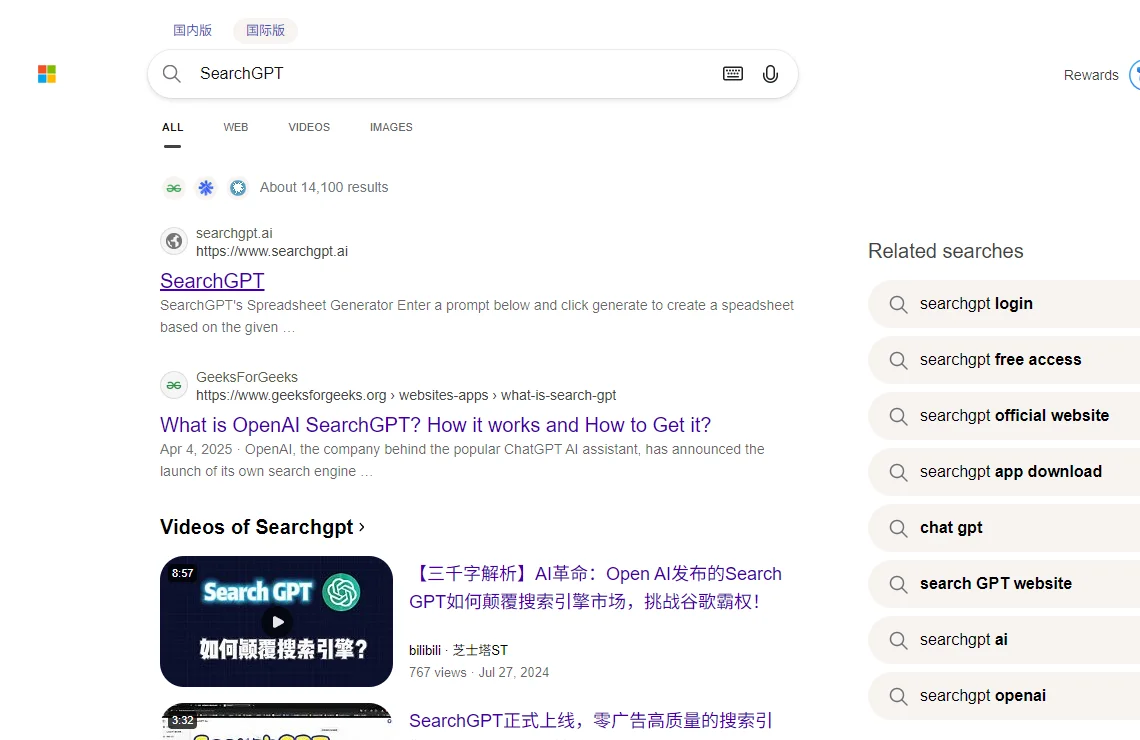Select the IMAGES results tab
This screenshot has height=740, width=1140.
391,127
